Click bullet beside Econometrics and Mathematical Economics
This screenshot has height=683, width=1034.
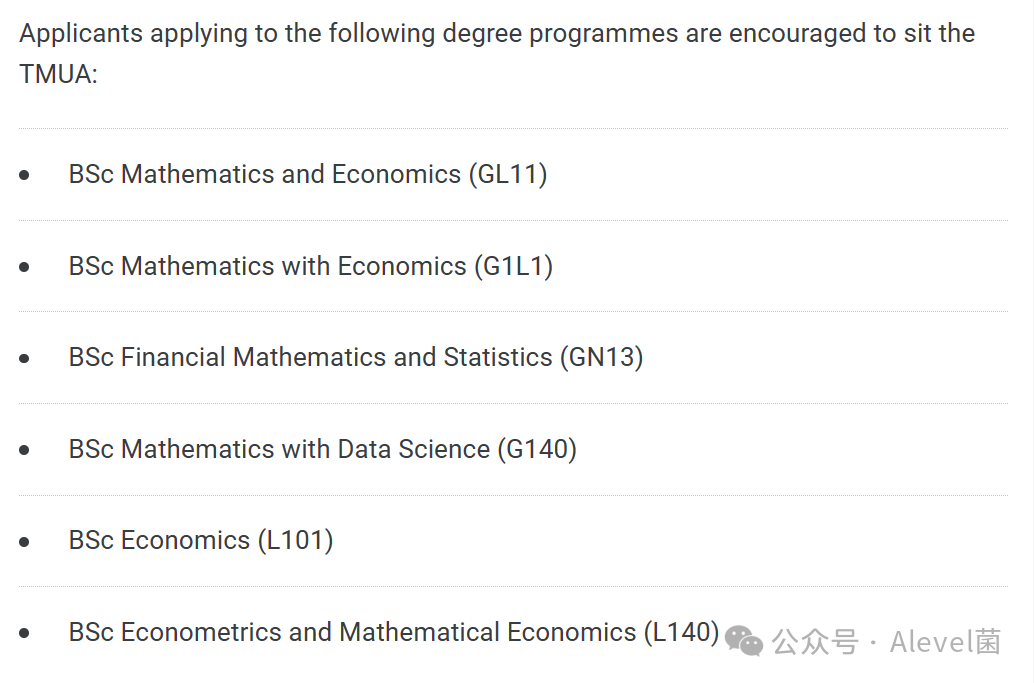pyautogui.click(x=24, y=634)
